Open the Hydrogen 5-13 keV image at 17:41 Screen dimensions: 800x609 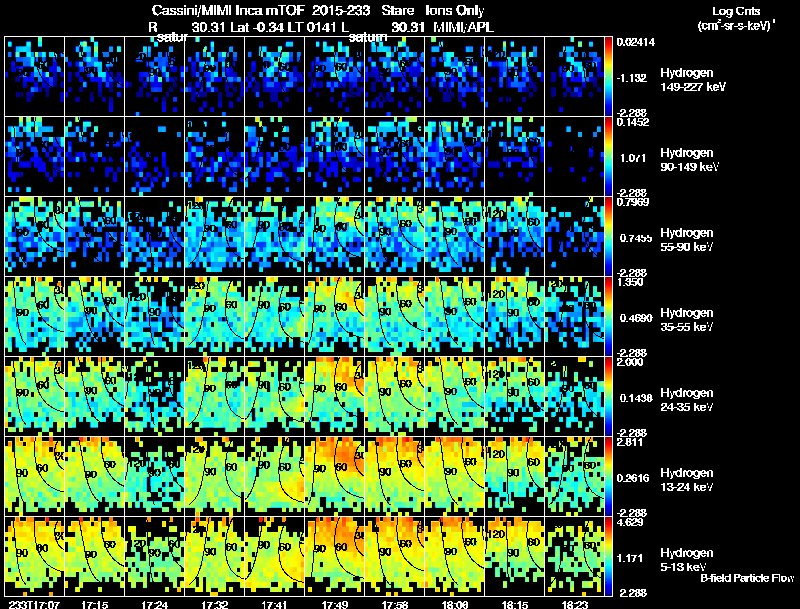[x=274, y=556]
